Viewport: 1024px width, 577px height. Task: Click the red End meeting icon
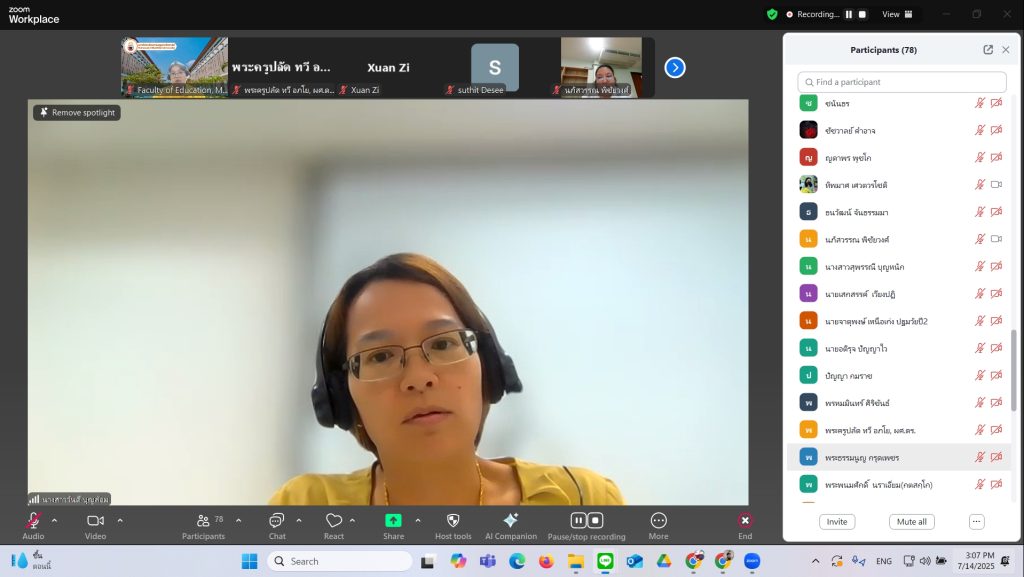[x=745, y=520]
